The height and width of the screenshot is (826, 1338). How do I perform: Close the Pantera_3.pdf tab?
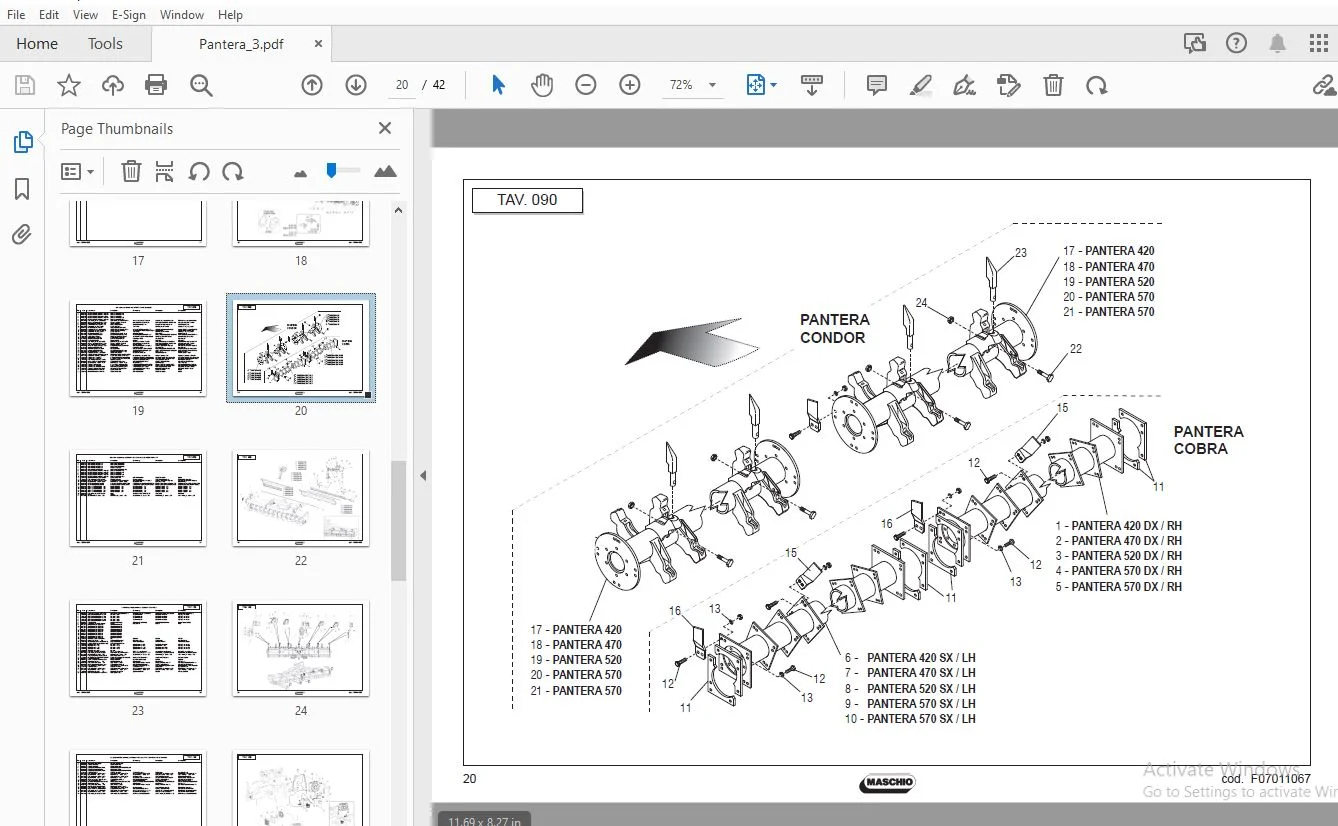click(x=319, y=44)
